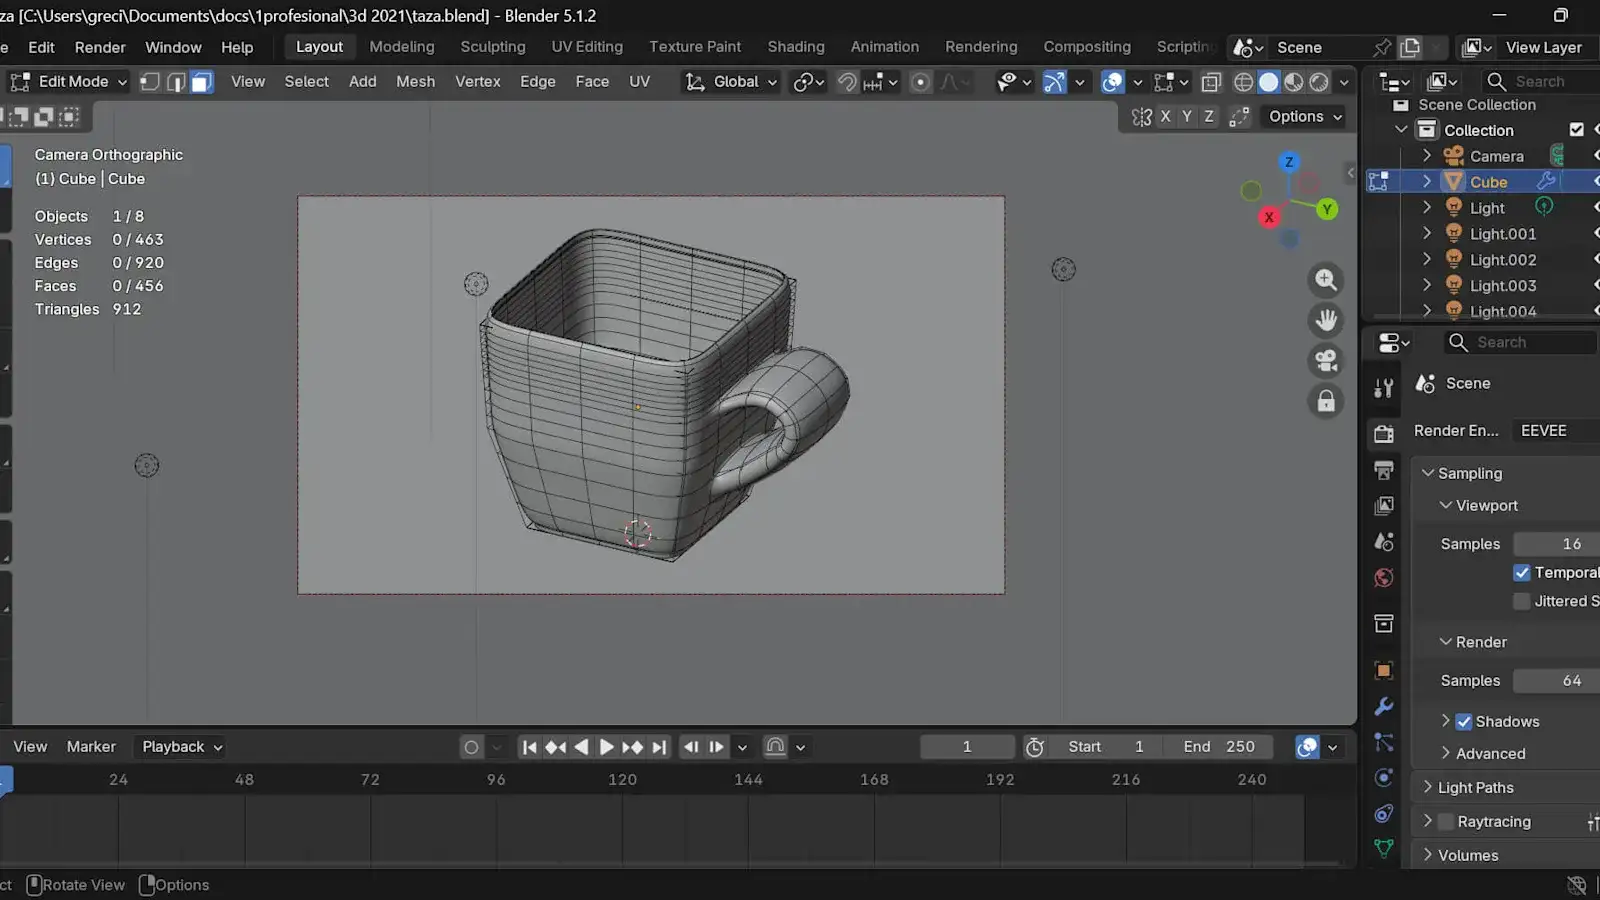Image resolution: width=1600 pixels, height=900 pixels.
Task: Expand the Light Paths panel
Action: pyautogui.click(x=1475, y=788)
